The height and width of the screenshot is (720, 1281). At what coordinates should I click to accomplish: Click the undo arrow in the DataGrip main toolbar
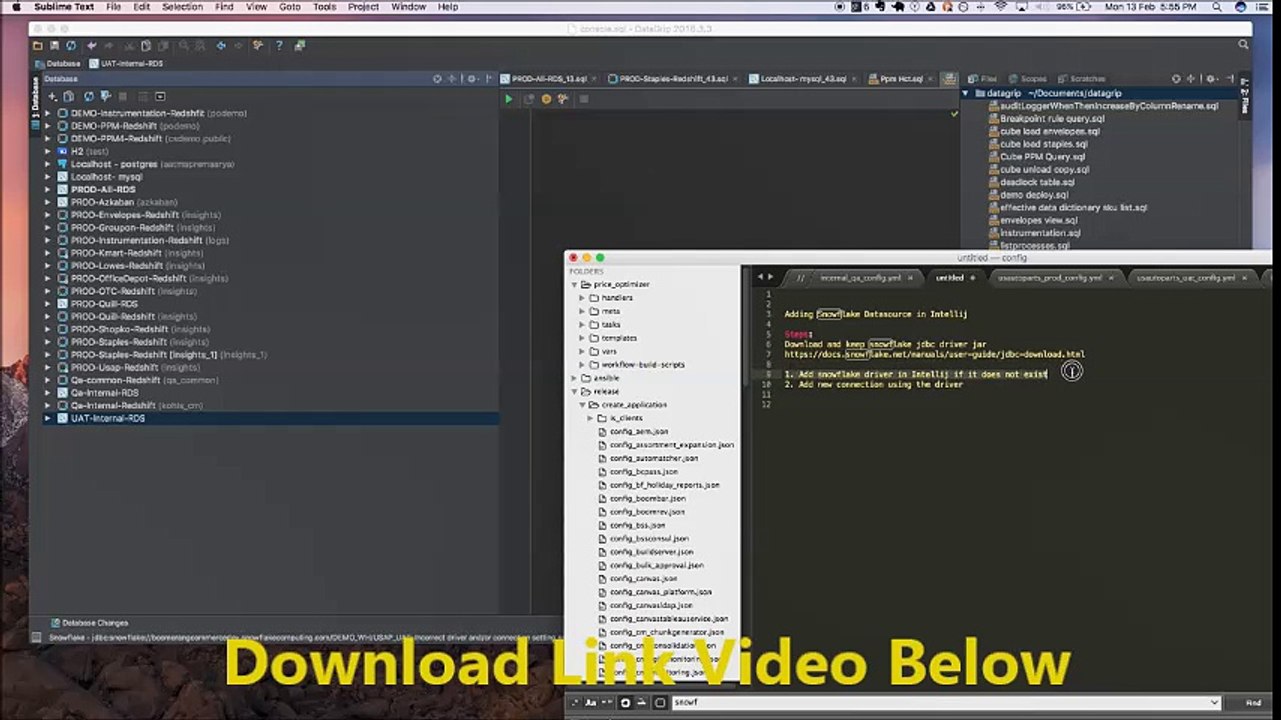tap(91, 45)
